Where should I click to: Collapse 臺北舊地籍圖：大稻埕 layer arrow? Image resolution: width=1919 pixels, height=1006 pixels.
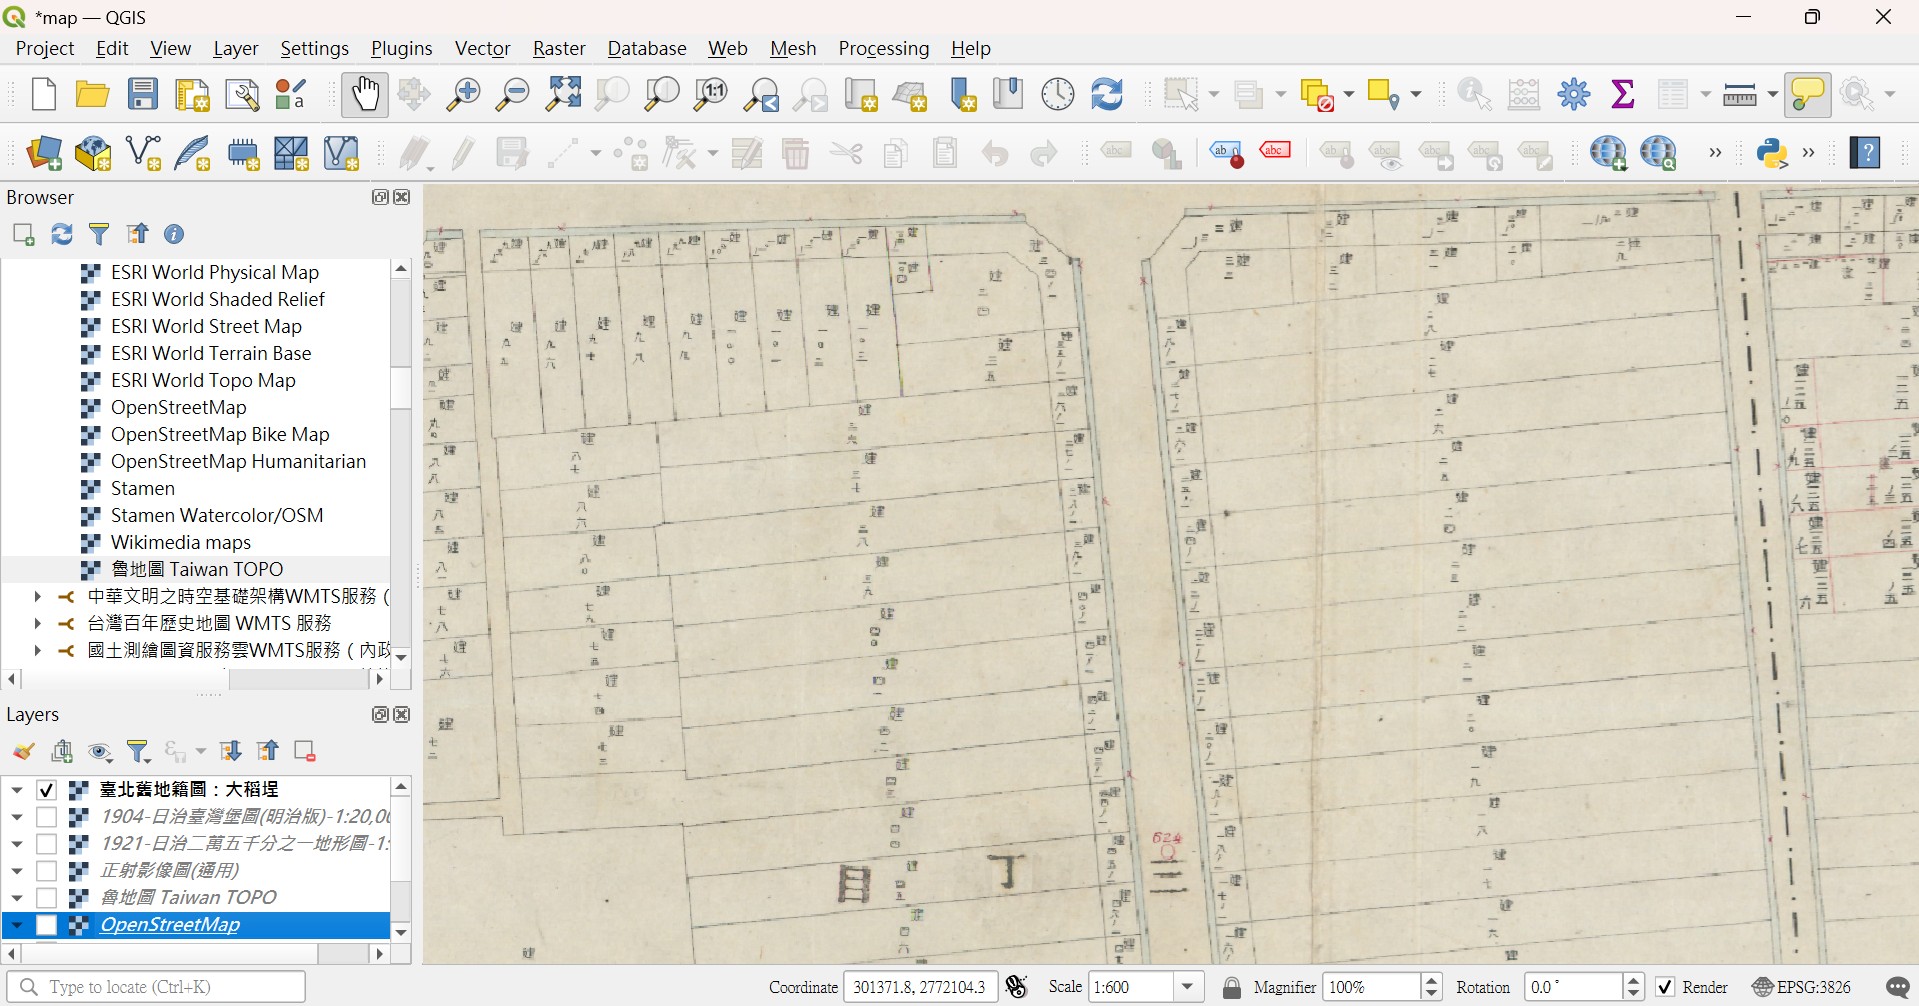[x=17, y=790]
